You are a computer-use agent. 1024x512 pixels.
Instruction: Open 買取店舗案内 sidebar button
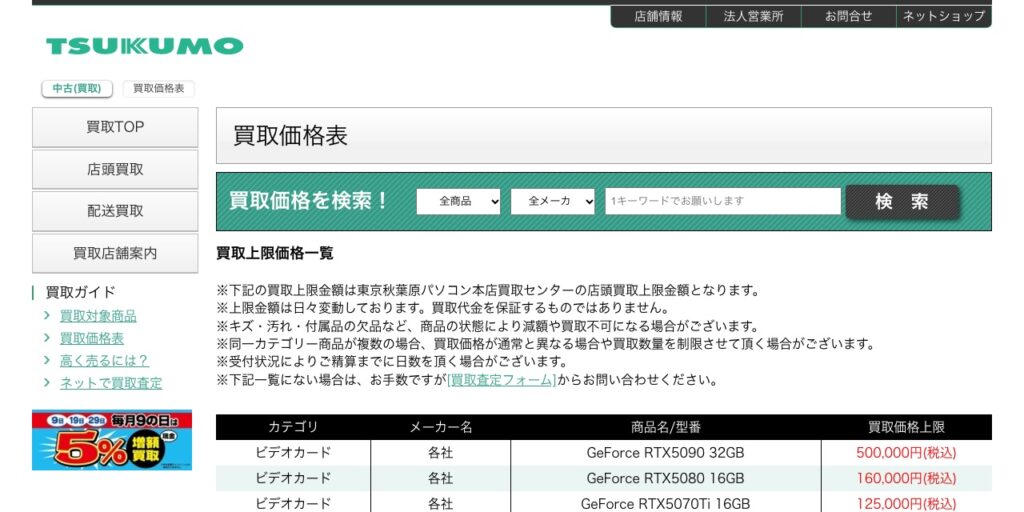click(115, 253)
